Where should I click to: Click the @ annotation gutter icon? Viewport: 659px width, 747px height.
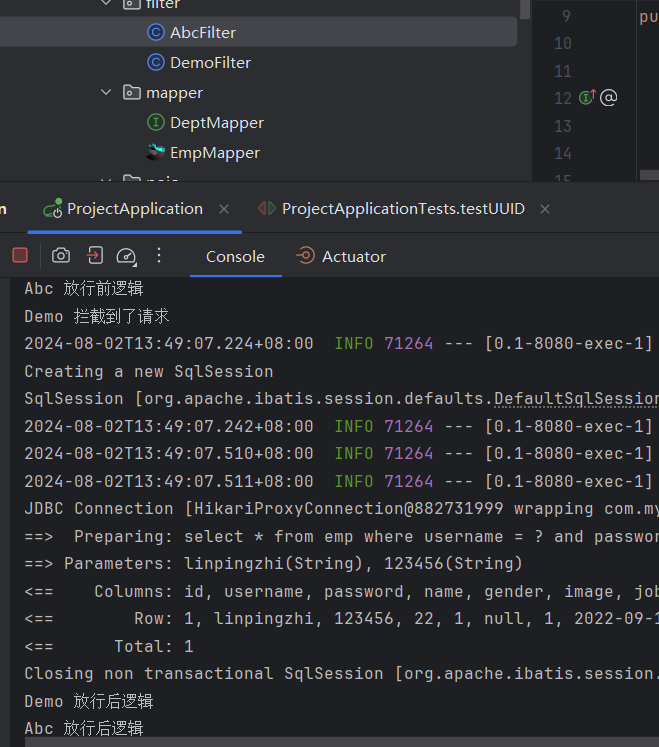point(608,97)
